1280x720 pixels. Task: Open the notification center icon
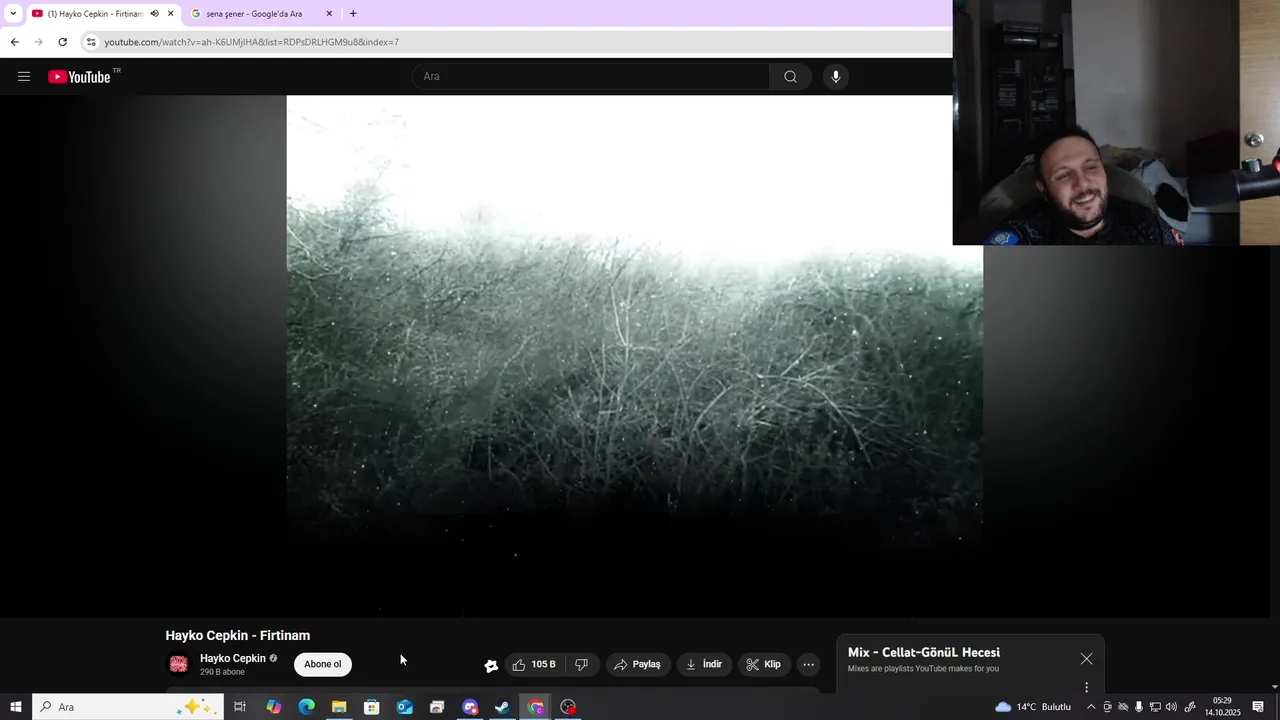pyautogui.click(x=1259, y=707)
